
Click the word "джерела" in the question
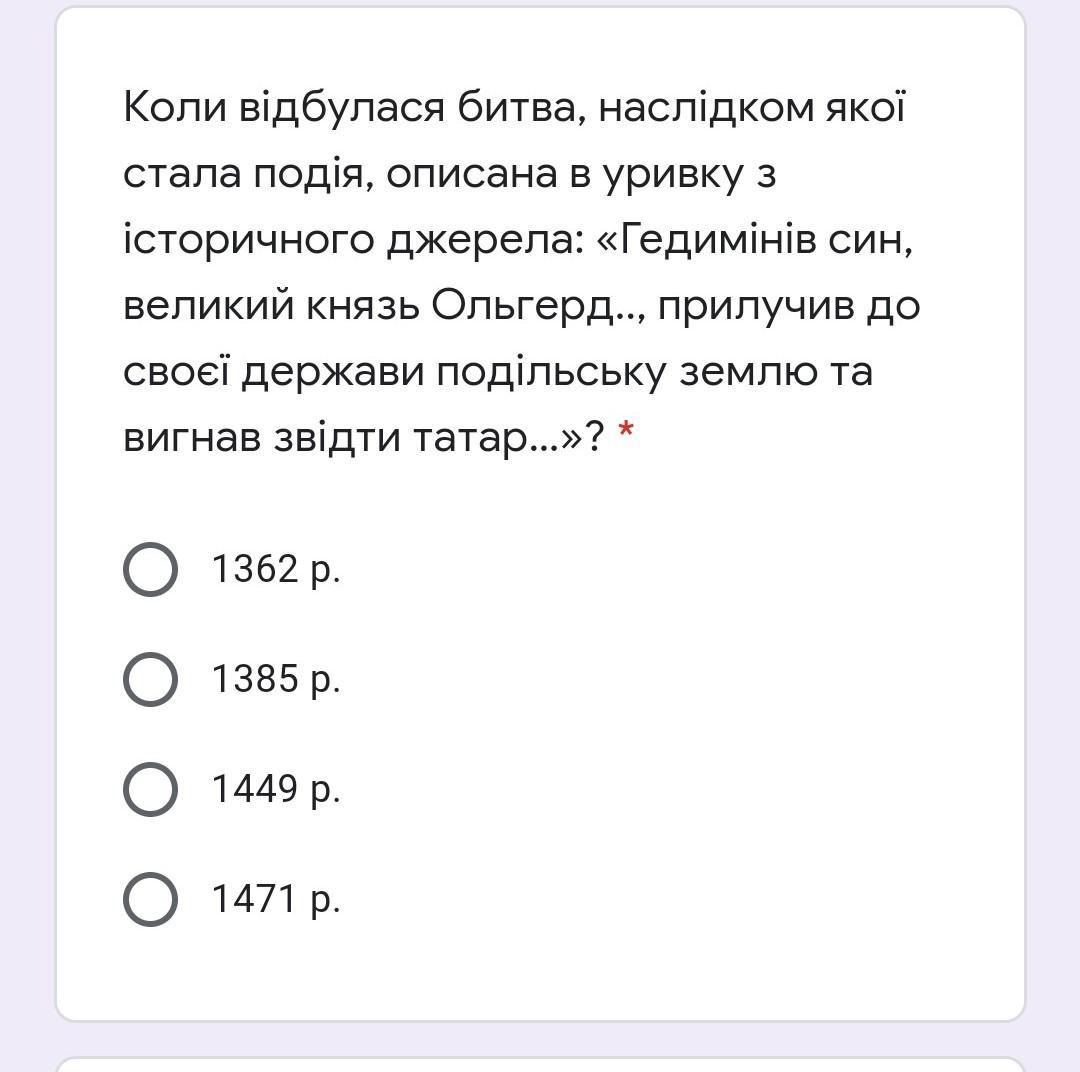pyautogui.click(x=480, y=240)
